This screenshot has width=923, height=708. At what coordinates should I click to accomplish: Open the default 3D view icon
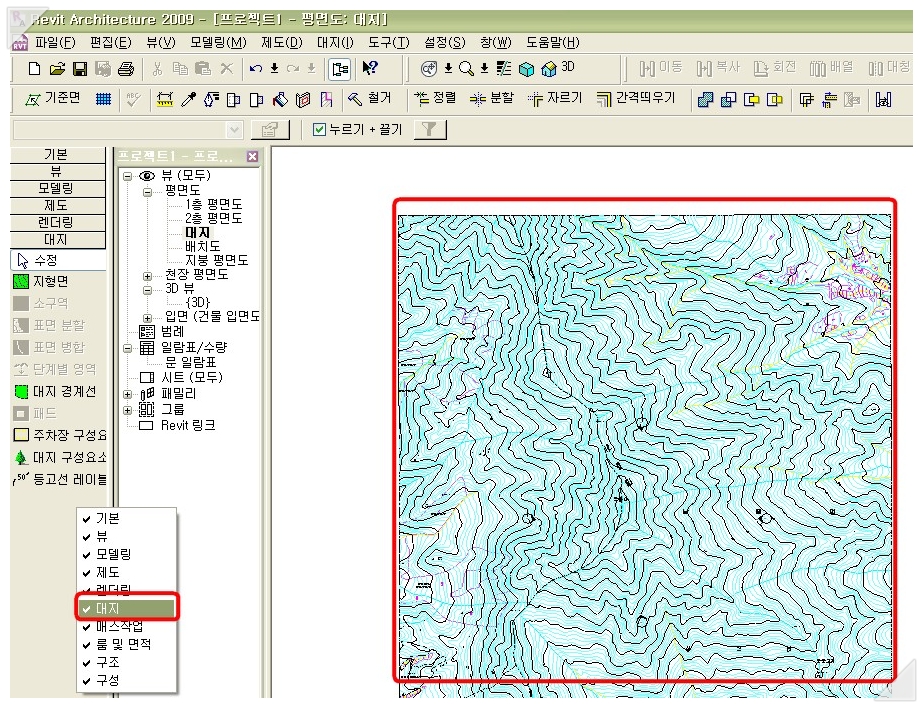(557, 68)
